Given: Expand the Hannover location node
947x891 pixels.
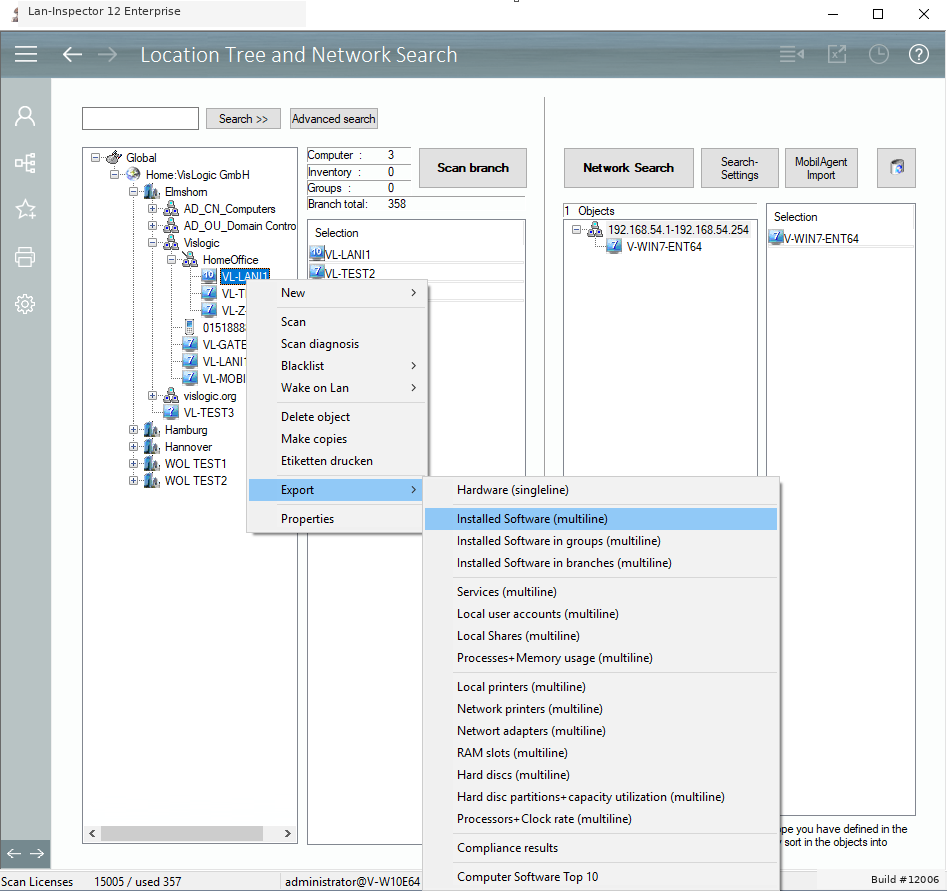Looking at the screenshot, I should [133, 446].
